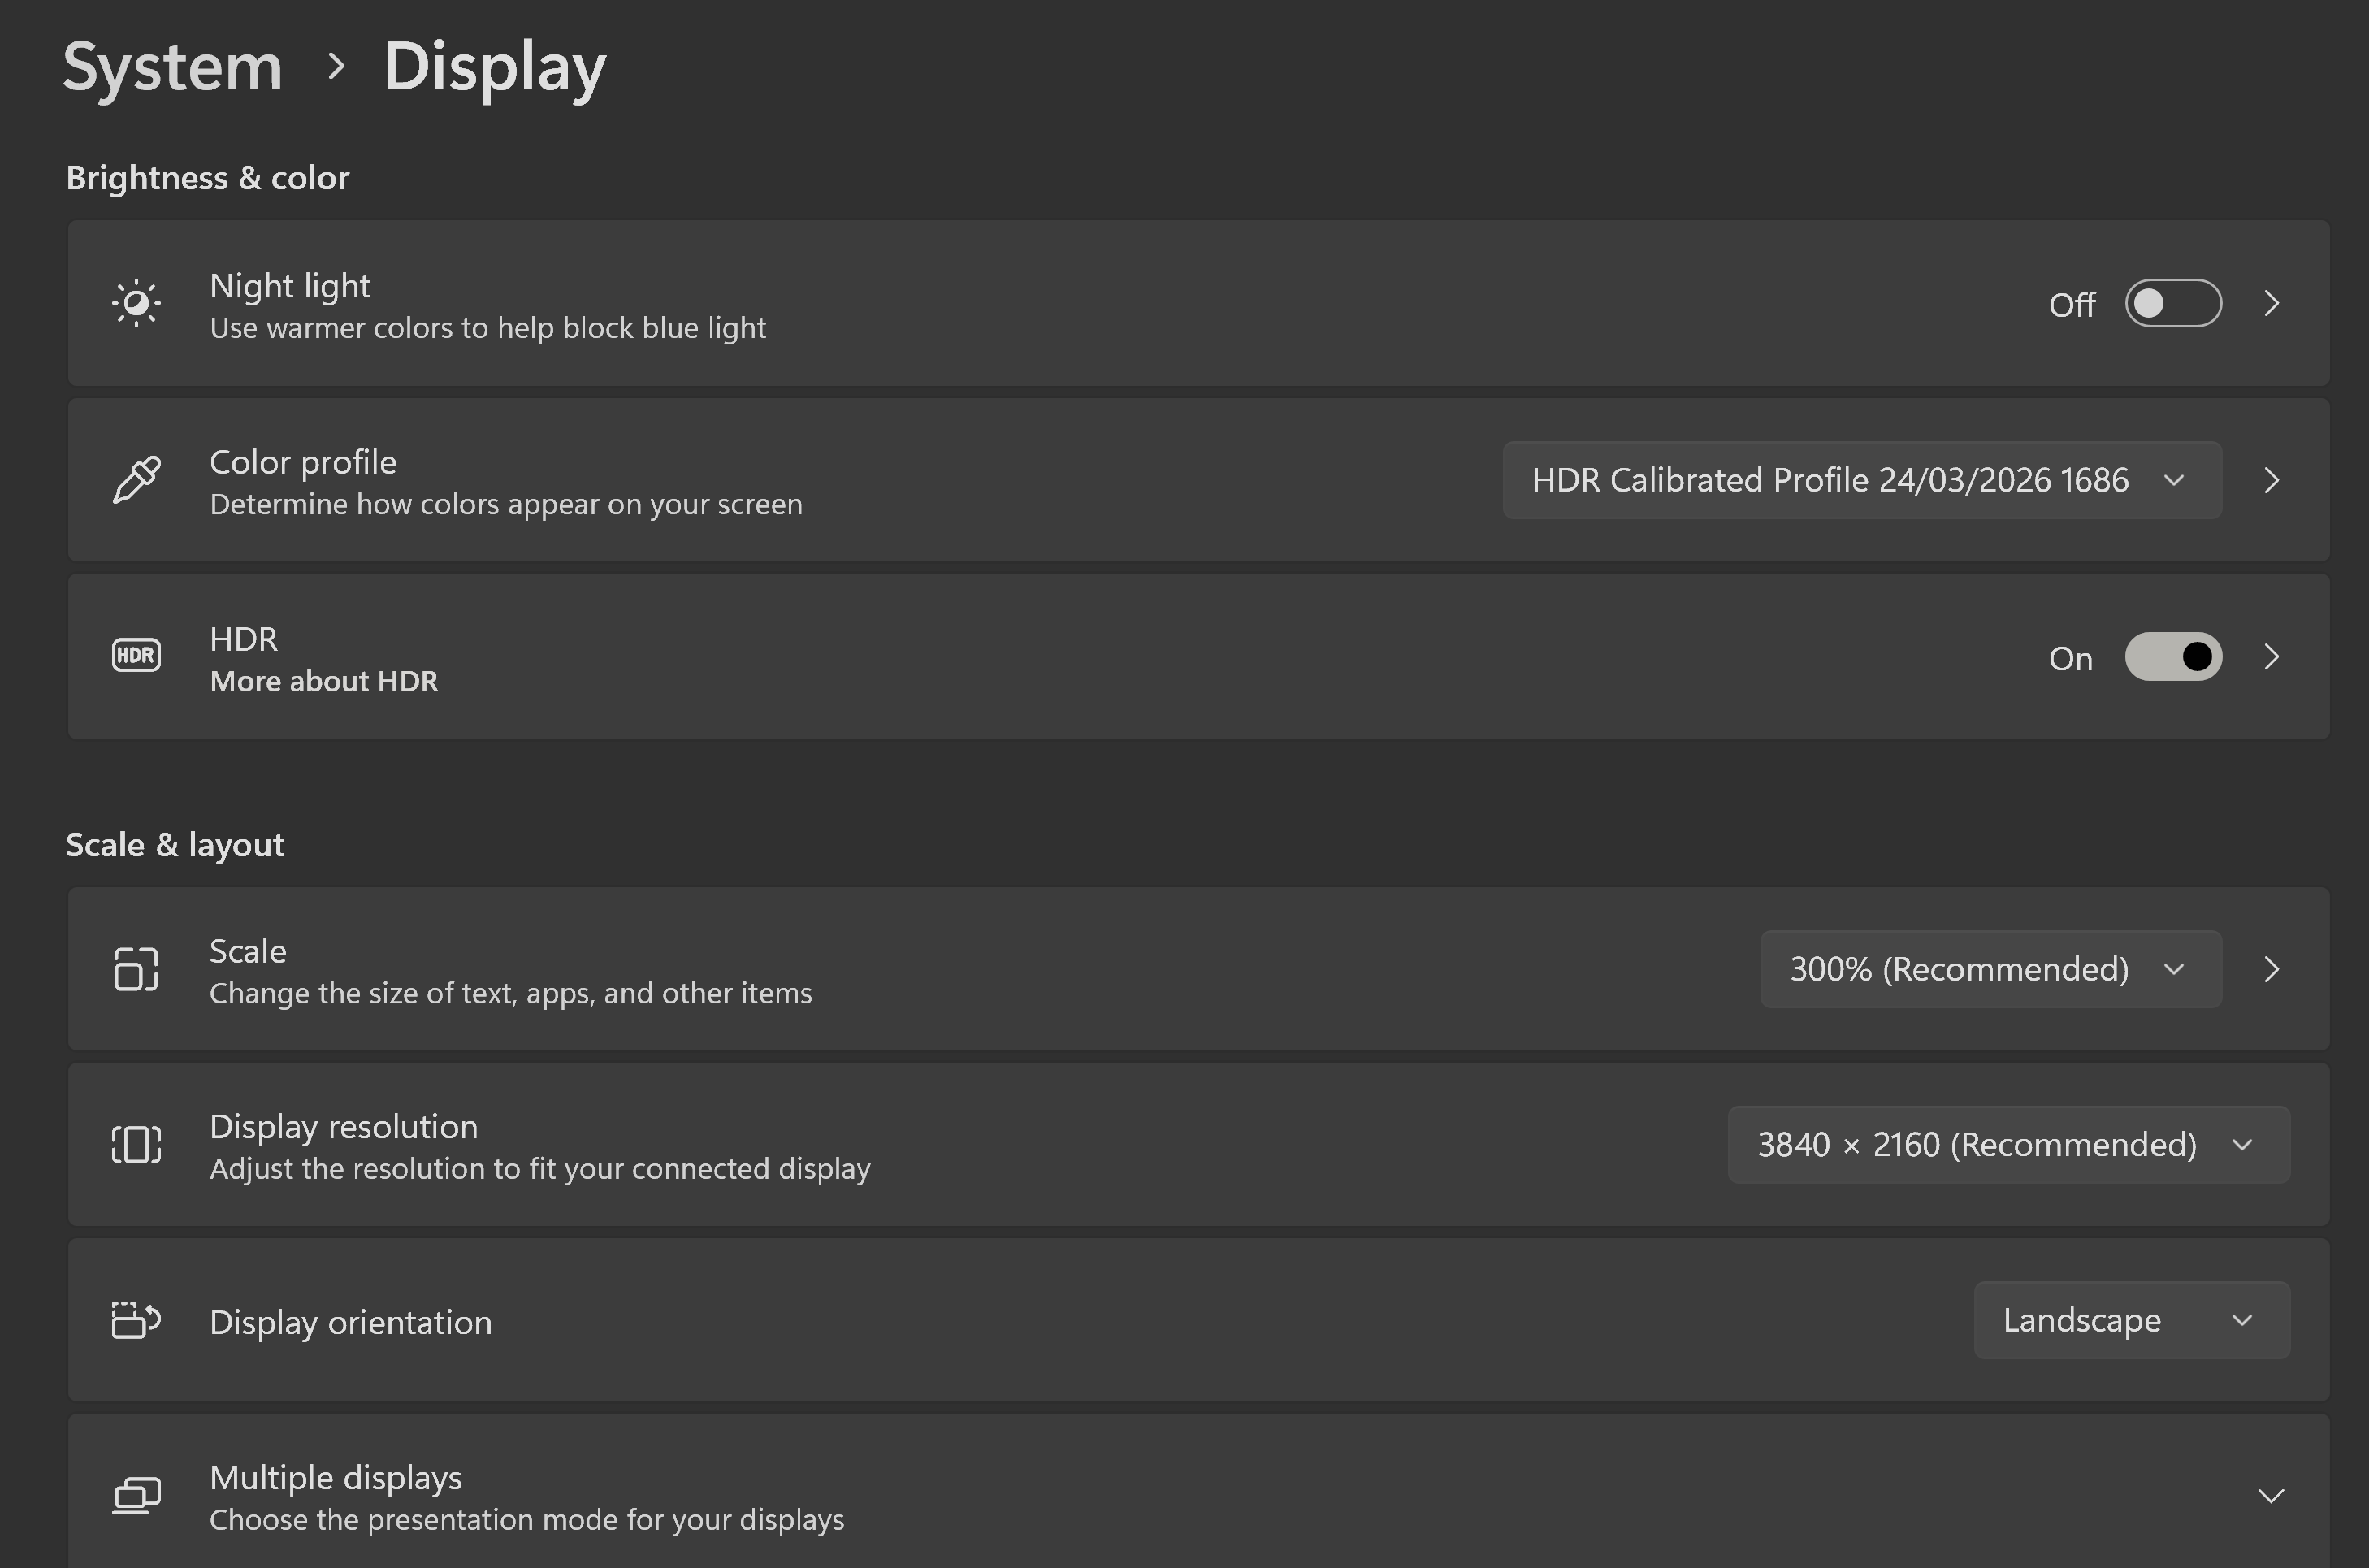
Task: Click the Display resolution icon
Action: 136,1145
